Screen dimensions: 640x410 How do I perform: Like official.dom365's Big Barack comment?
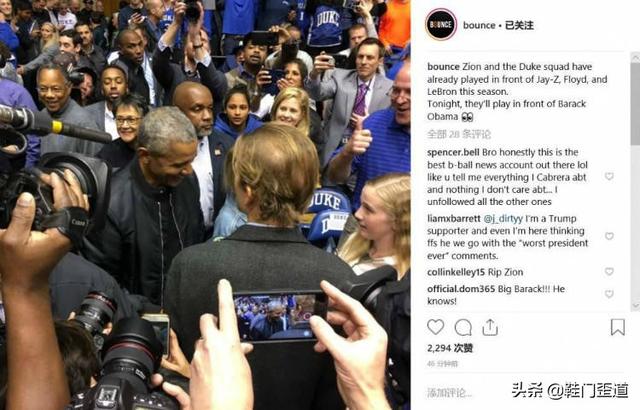coord(609,294)
